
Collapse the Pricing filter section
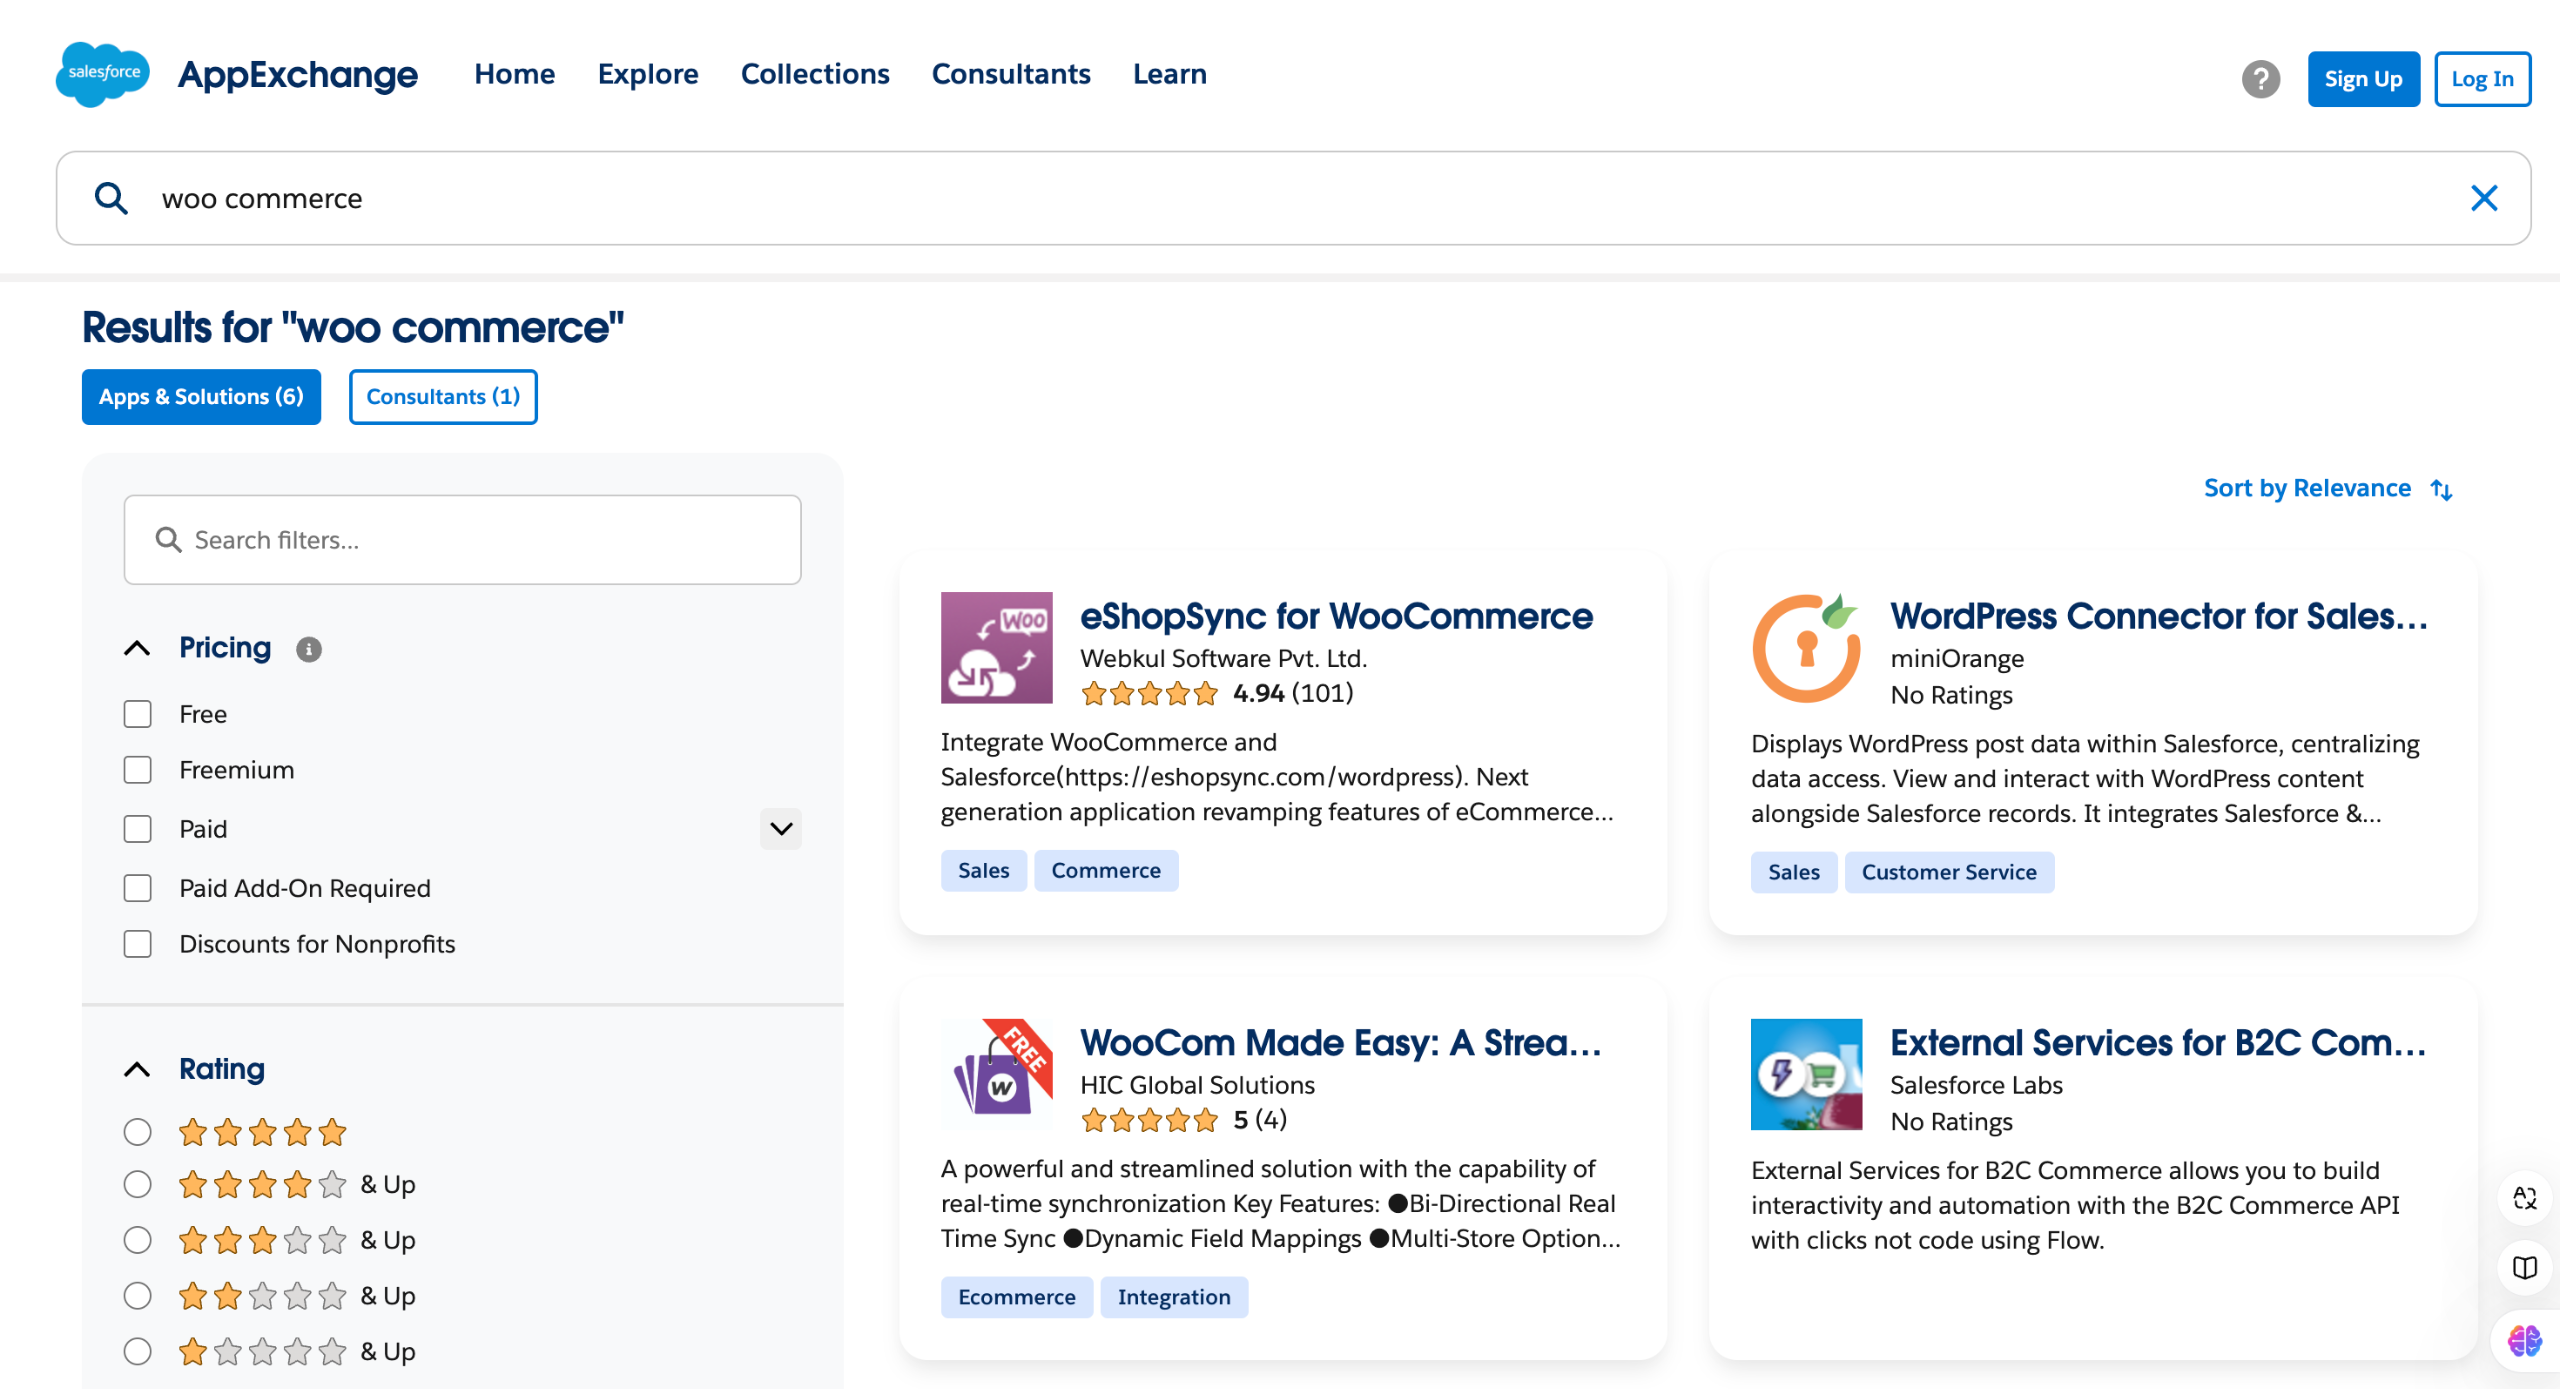pyautogui.click(x=137, y=649)
